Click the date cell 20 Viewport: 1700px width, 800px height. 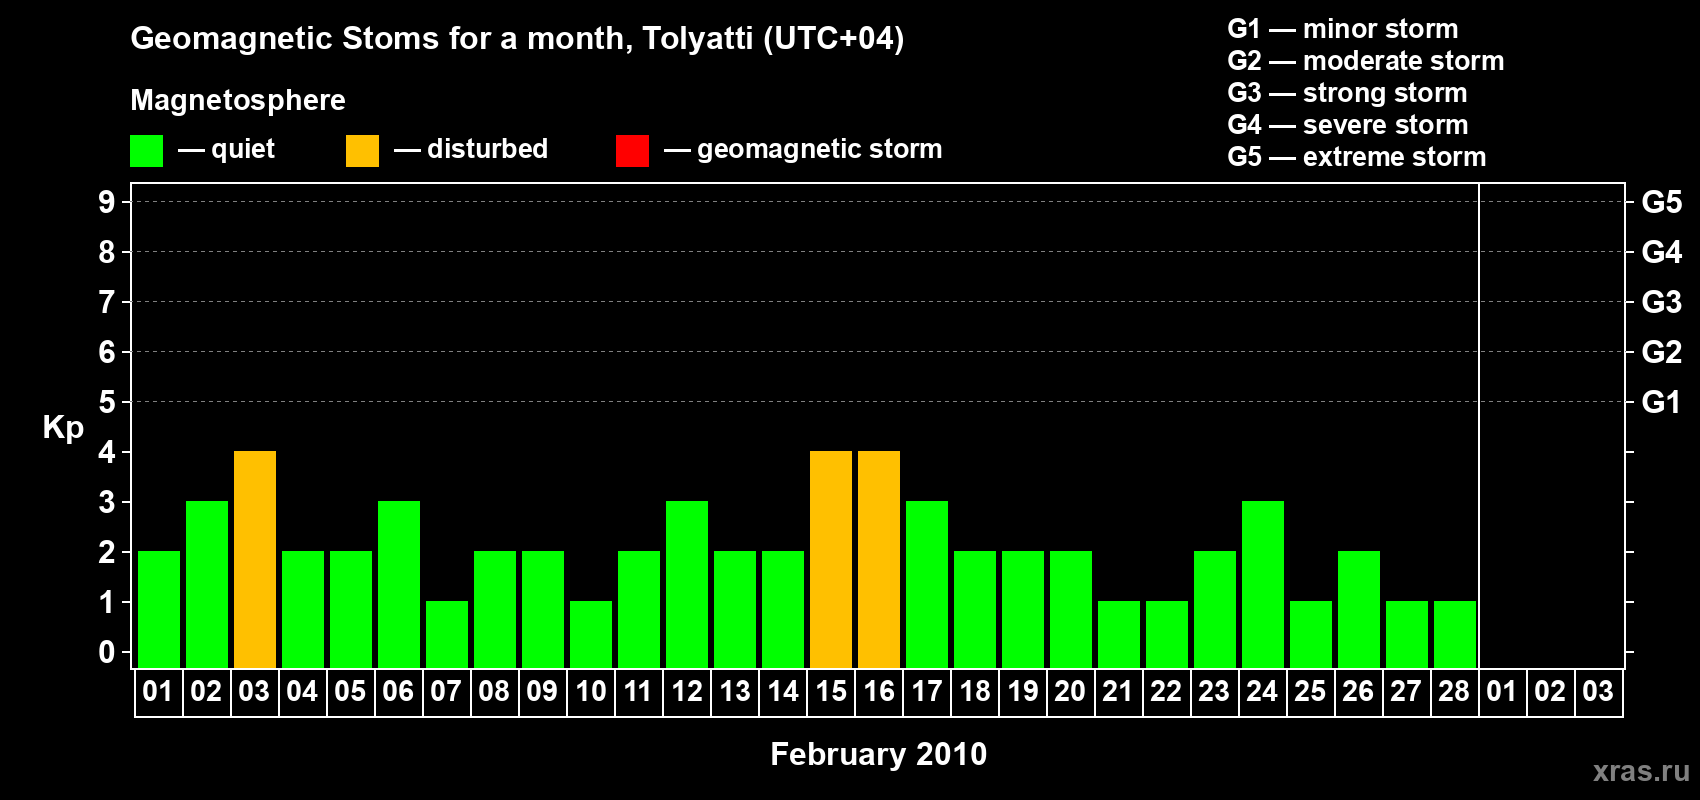click(x=1070, y=692)
